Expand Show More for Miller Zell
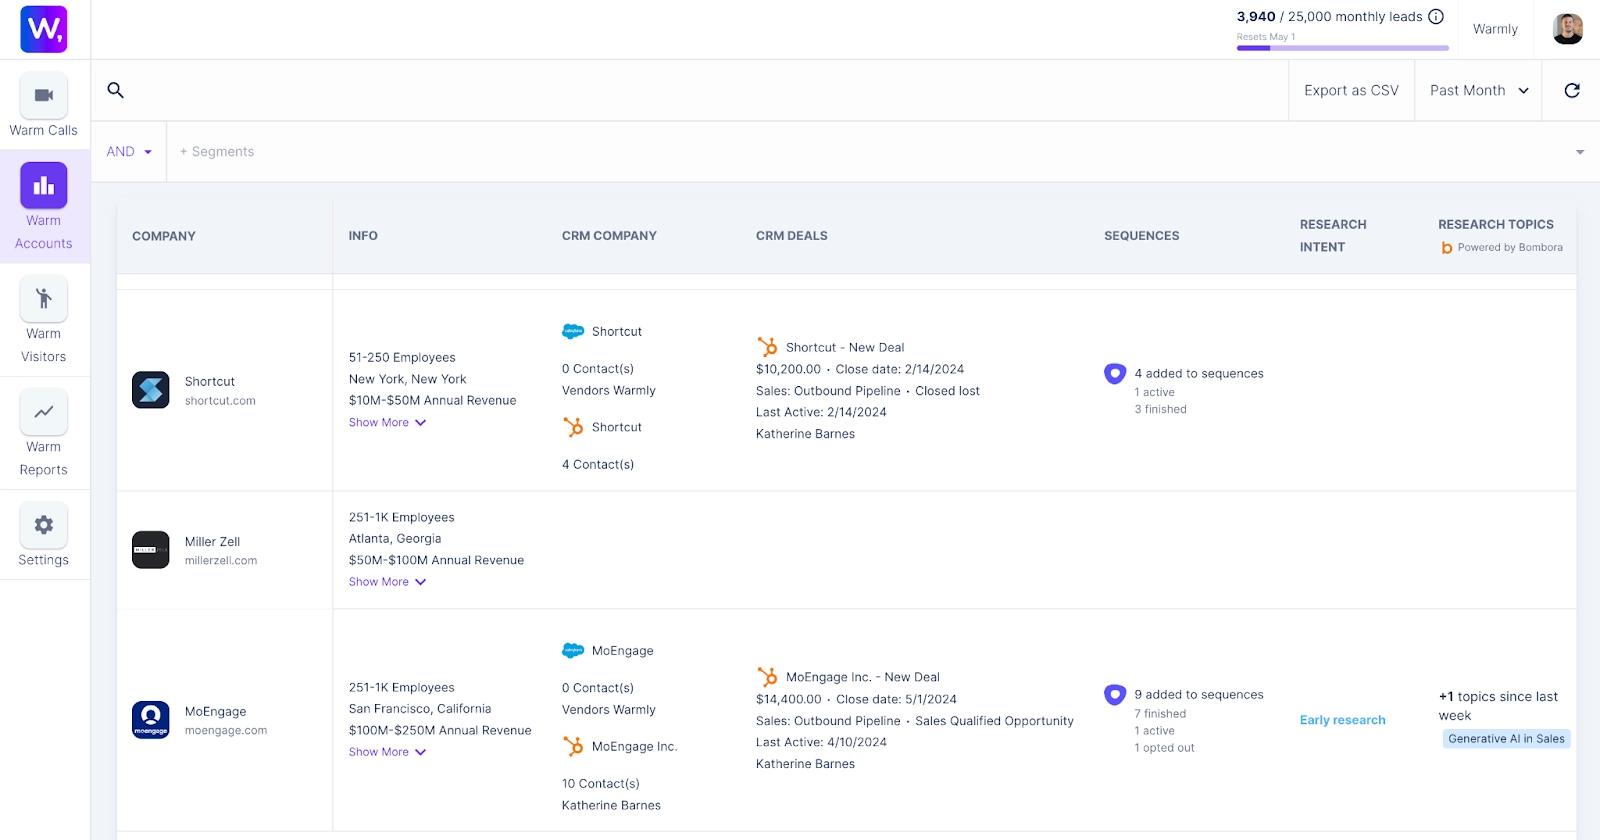The height and width of the screenshot is (840, 1600). pyautogui.click(x=387, y=582)
